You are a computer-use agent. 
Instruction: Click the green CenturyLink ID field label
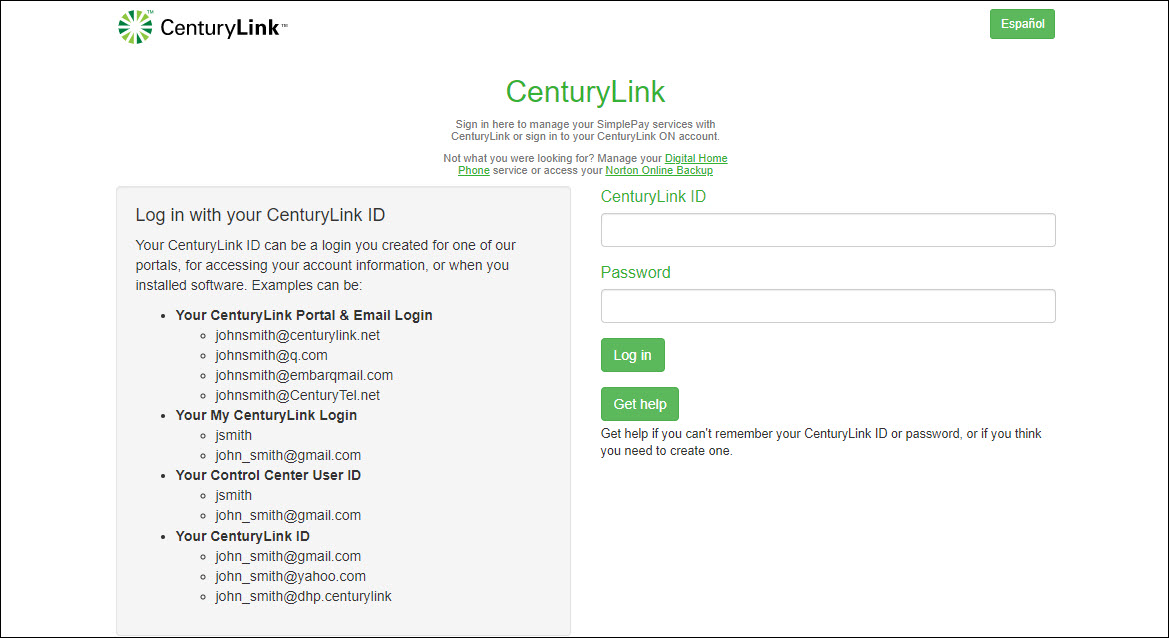tap(653, 197)
